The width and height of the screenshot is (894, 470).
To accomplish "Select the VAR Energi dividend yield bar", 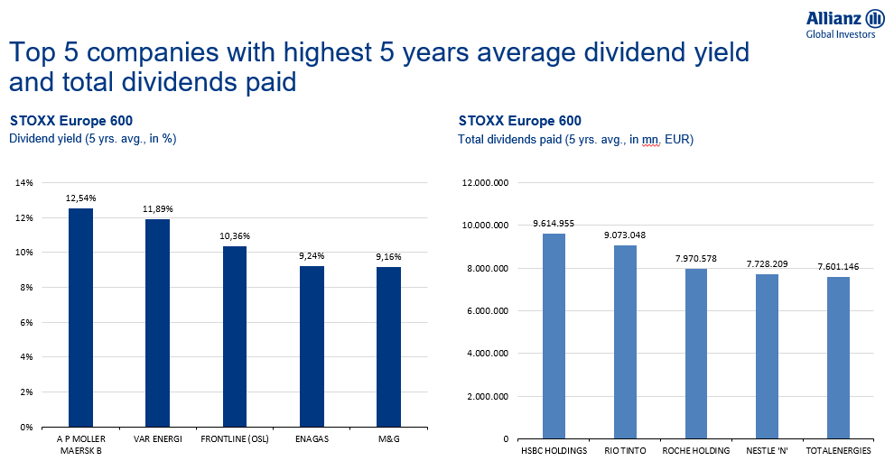I will pos(158,323).
